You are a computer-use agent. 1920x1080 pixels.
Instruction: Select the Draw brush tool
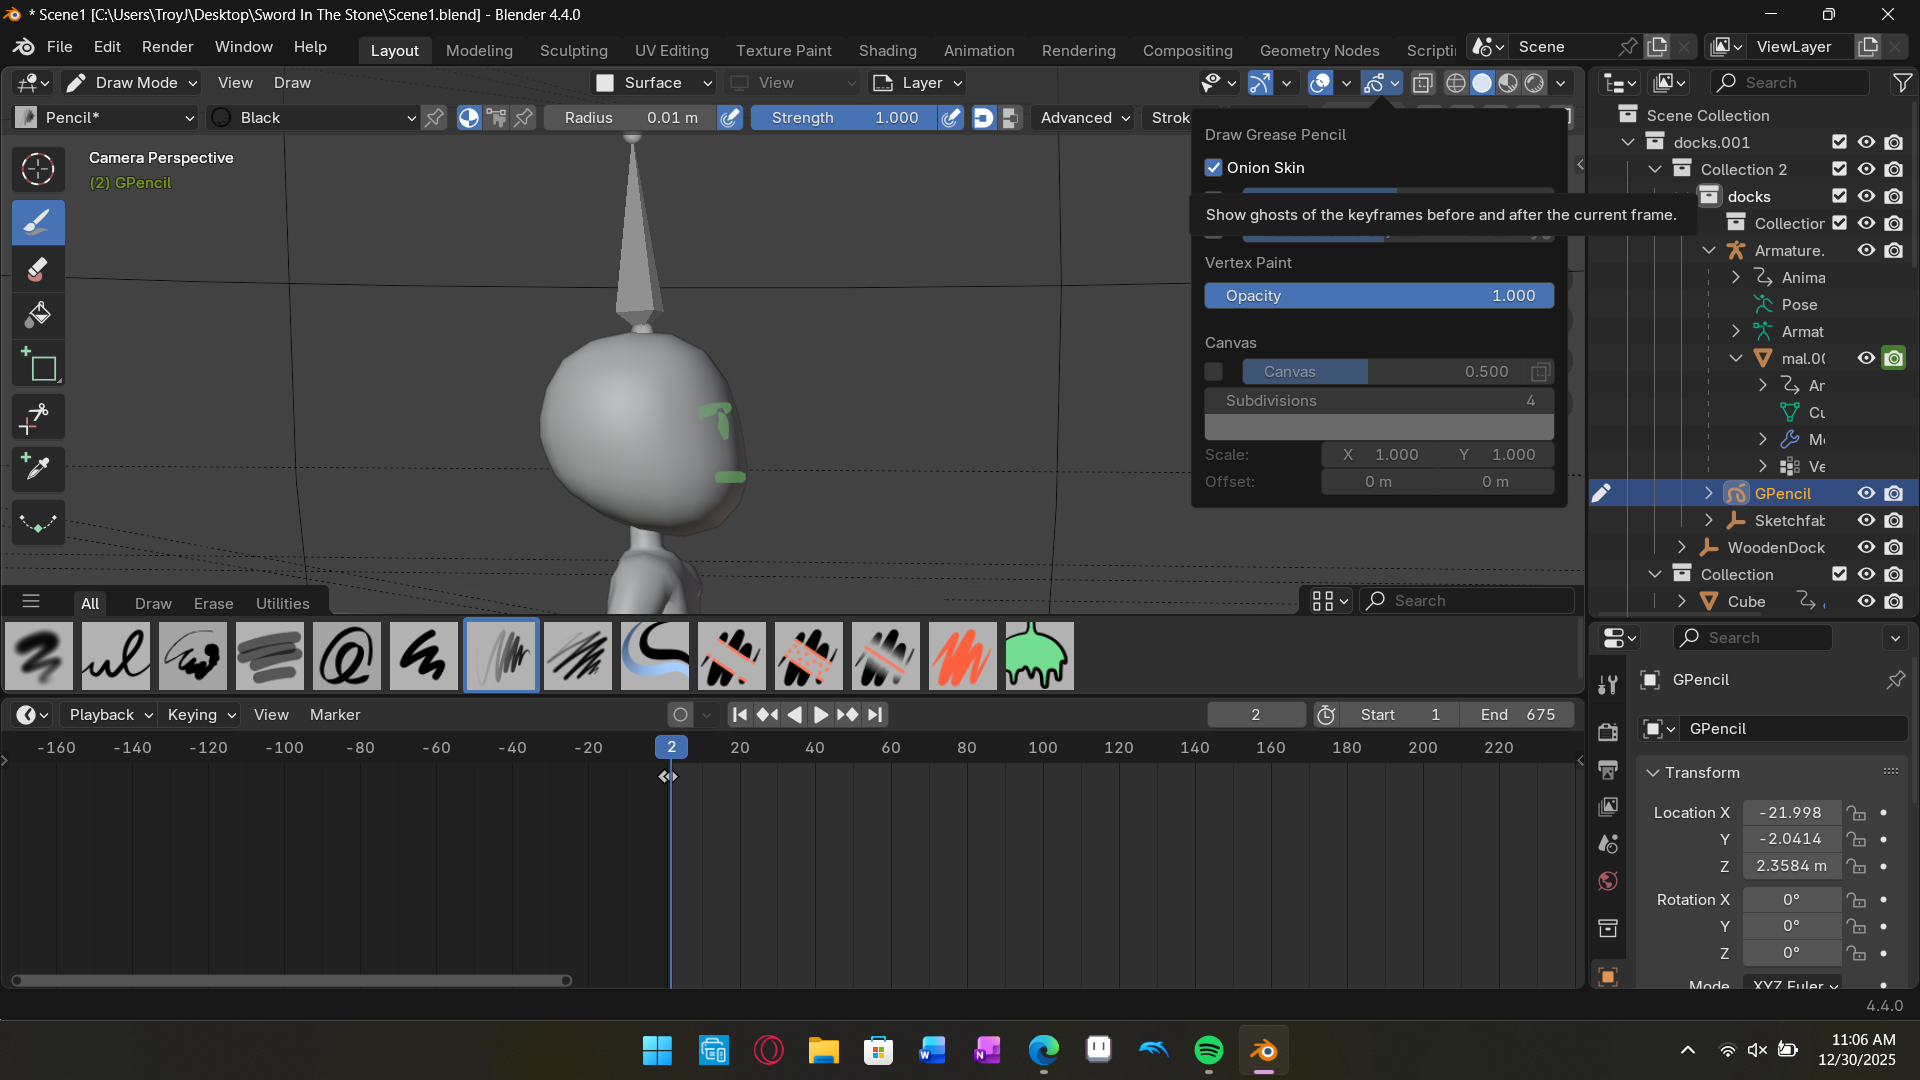[x=38, y=222]
